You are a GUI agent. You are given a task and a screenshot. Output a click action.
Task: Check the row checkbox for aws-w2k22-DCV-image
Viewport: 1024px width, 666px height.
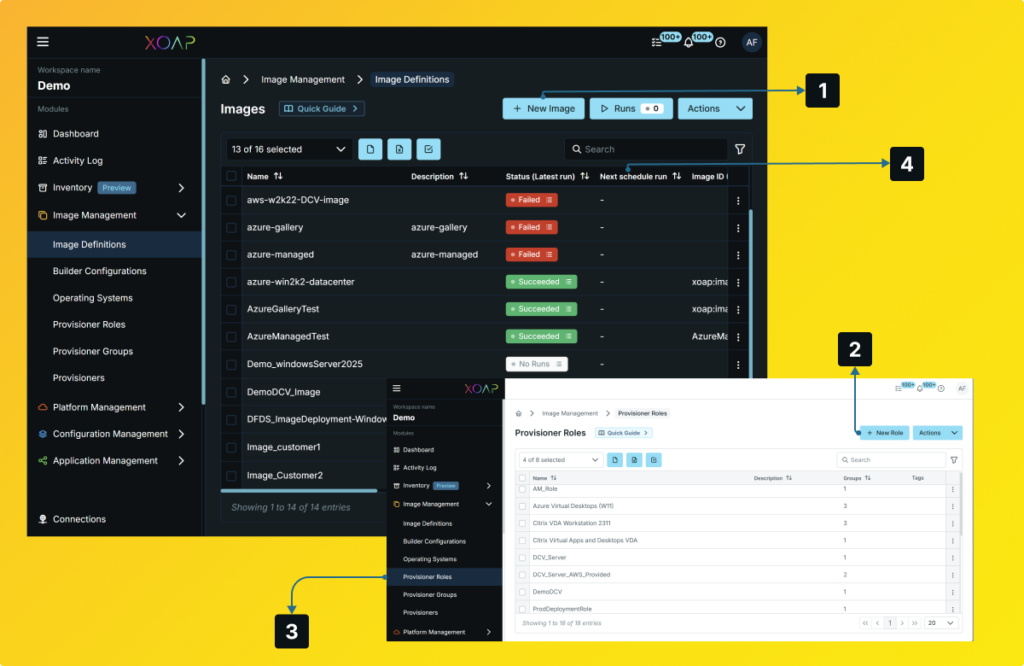click(x=233, y=199)
